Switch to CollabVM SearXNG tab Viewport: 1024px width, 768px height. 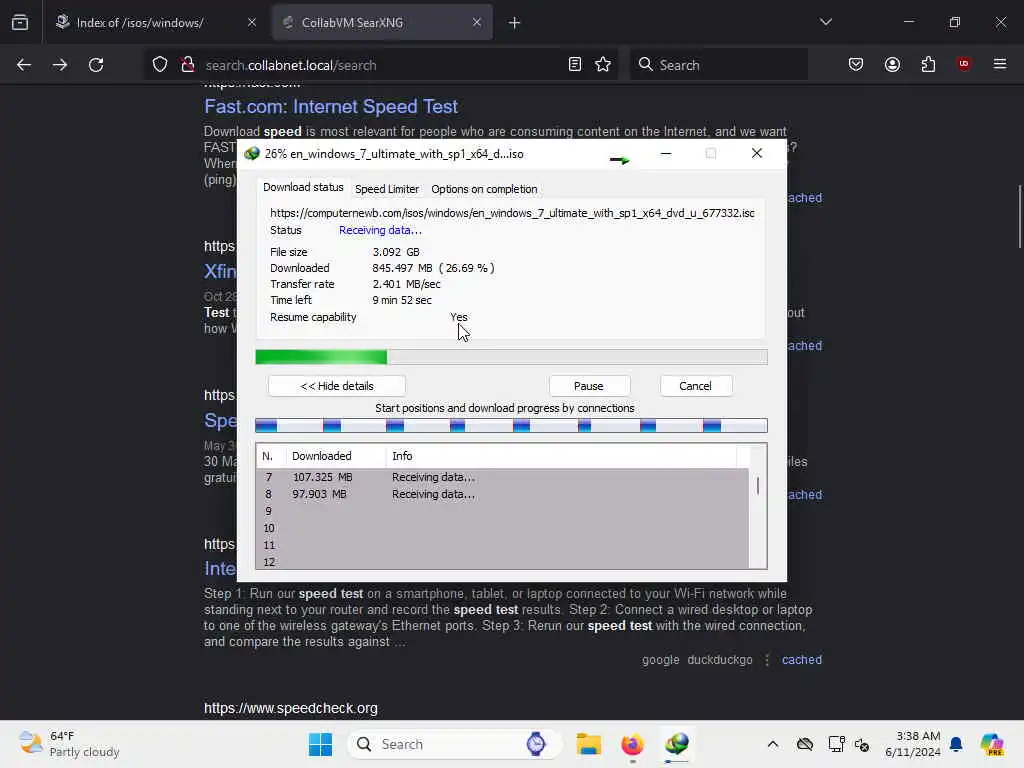[382, 22]
